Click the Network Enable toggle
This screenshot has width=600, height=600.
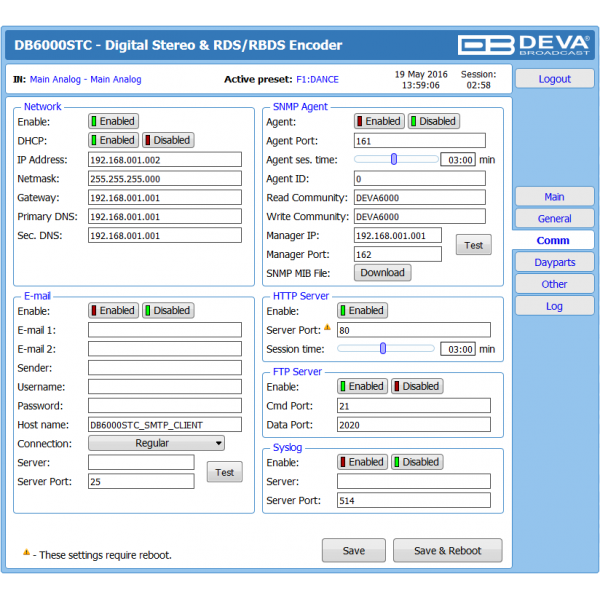coord(113,121)
